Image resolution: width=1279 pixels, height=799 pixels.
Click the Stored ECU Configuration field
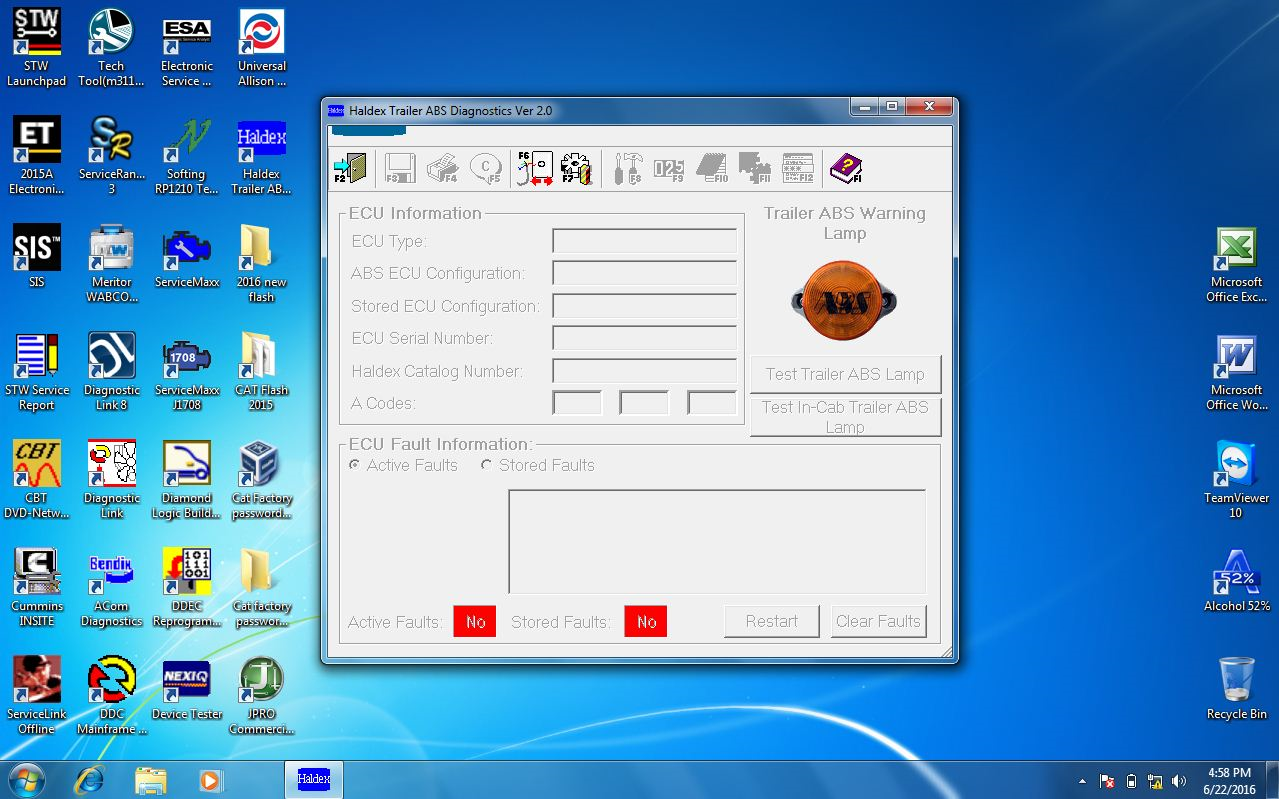pos(645,306)
